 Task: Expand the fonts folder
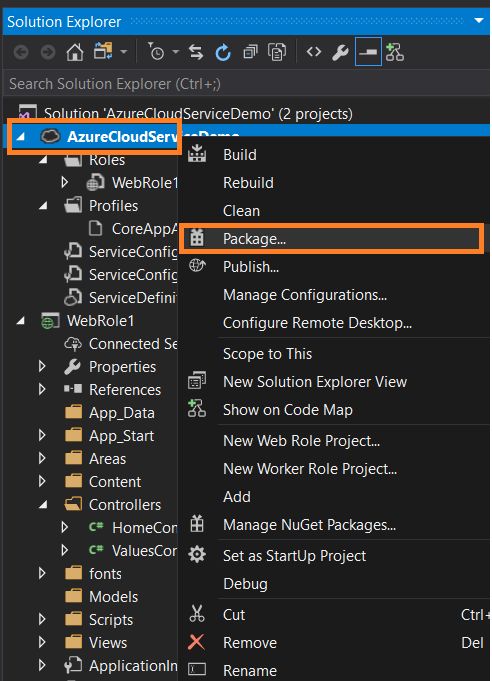point(42,574)
